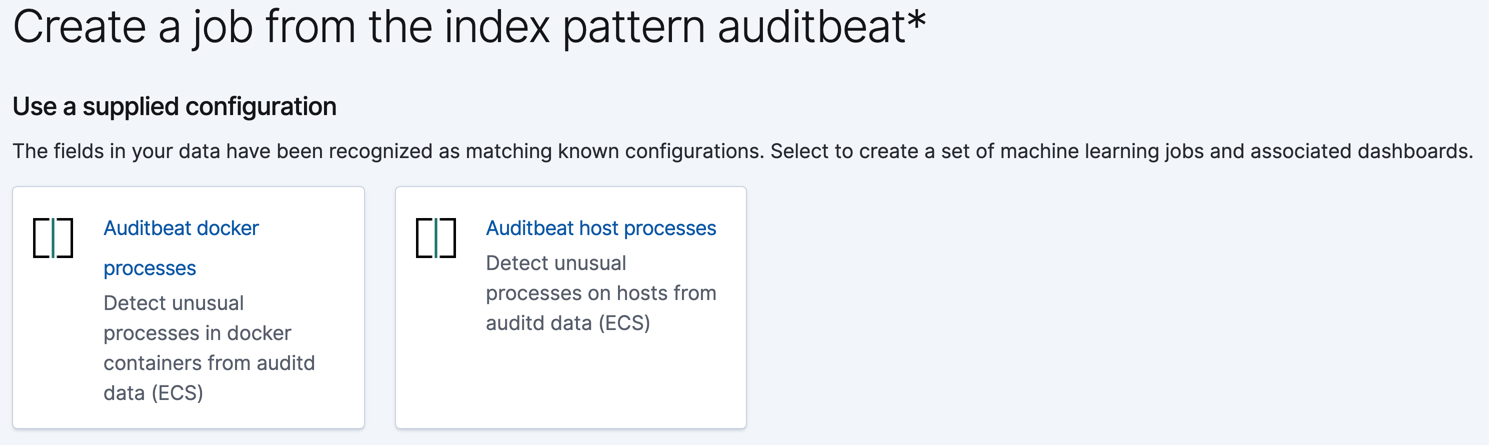The width and height of the screenshot is (1489, 445).
Task: Click "Detect unusual" text in host card
Action: coord(556,263)
